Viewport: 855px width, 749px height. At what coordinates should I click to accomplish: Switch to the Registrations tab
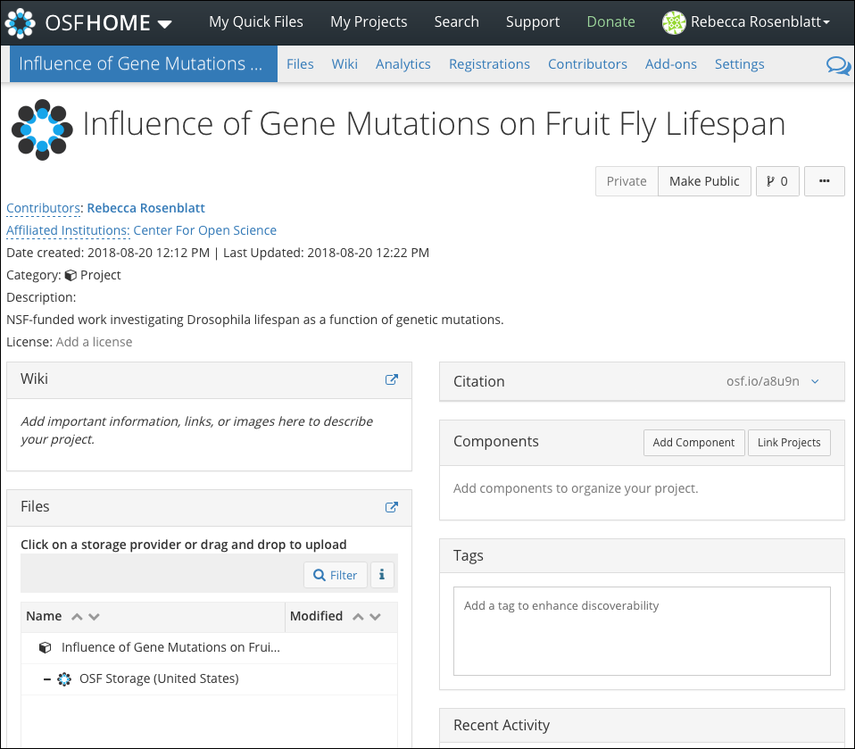coord(489,64)
